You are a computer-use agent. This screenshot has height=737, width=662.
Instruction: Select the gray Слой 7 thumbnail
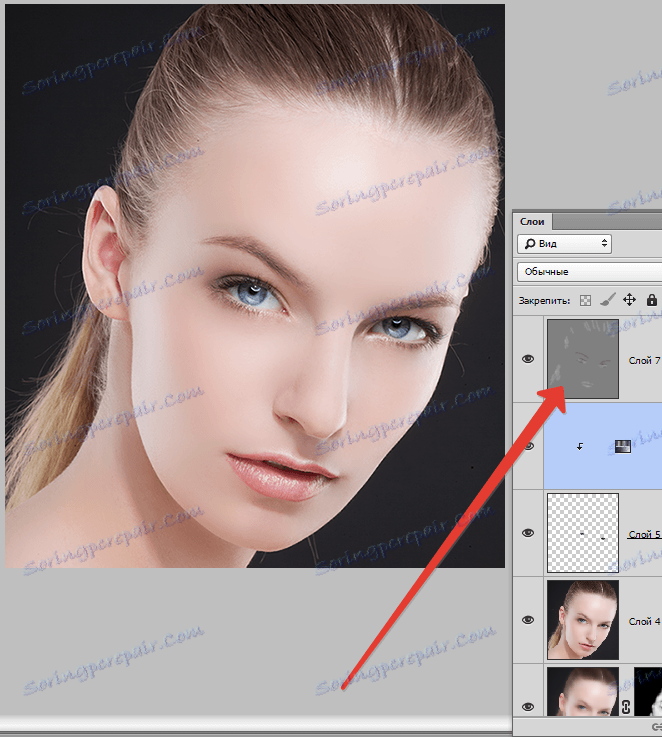point(583,359)
